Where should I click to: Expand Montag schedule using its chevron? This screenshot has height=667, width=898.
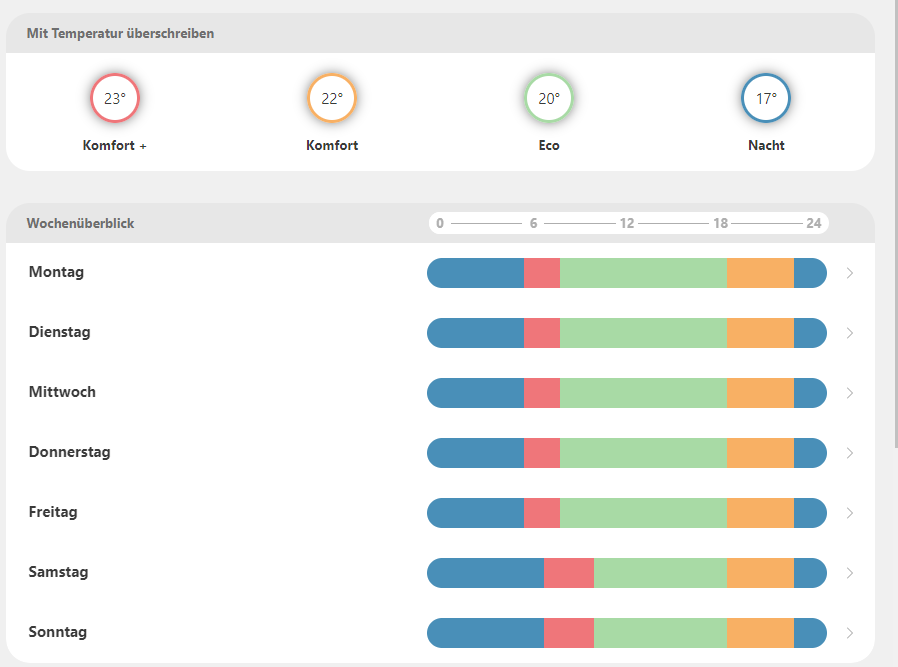850,273
